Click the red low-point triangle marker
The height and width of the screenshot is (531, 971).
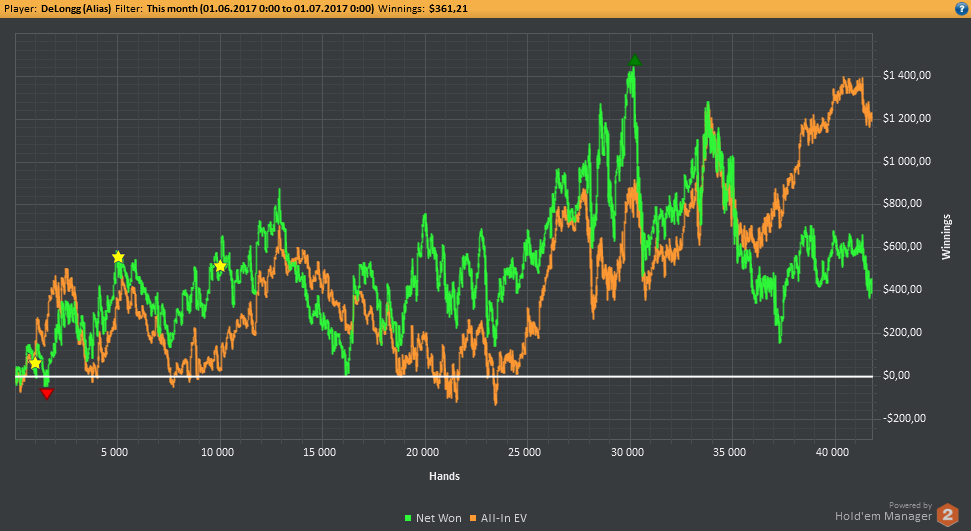click(x=46, y=393)
